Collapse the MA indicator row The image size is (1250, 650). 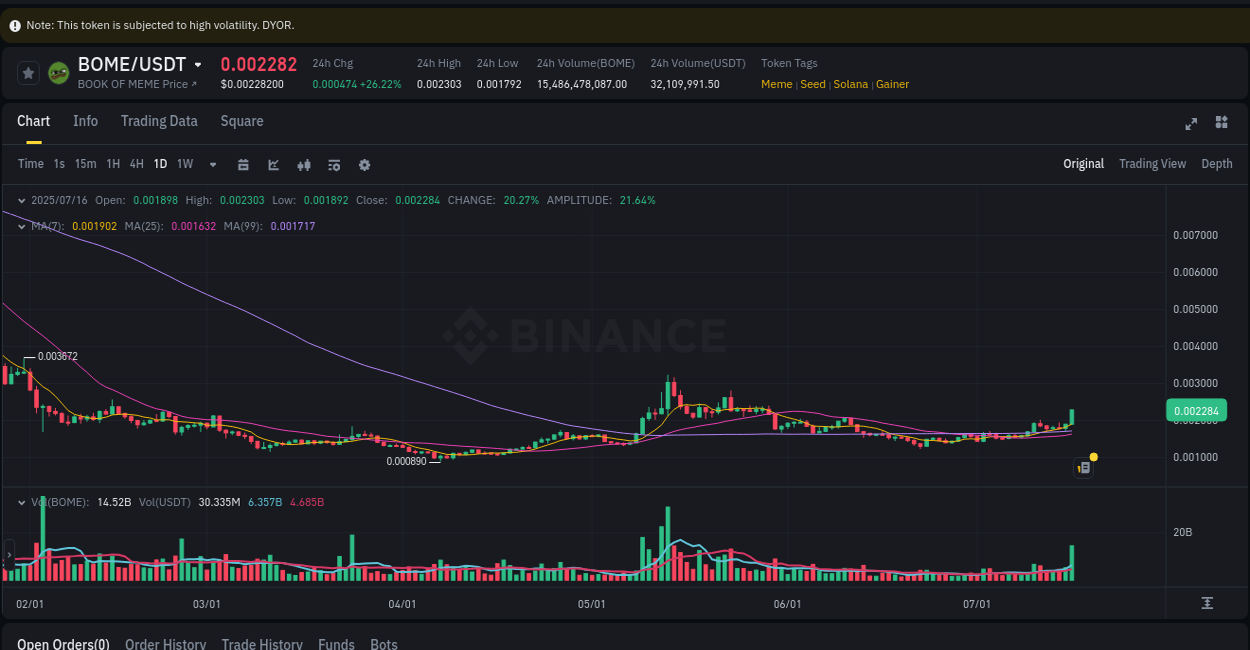click(x=20, y=226)
